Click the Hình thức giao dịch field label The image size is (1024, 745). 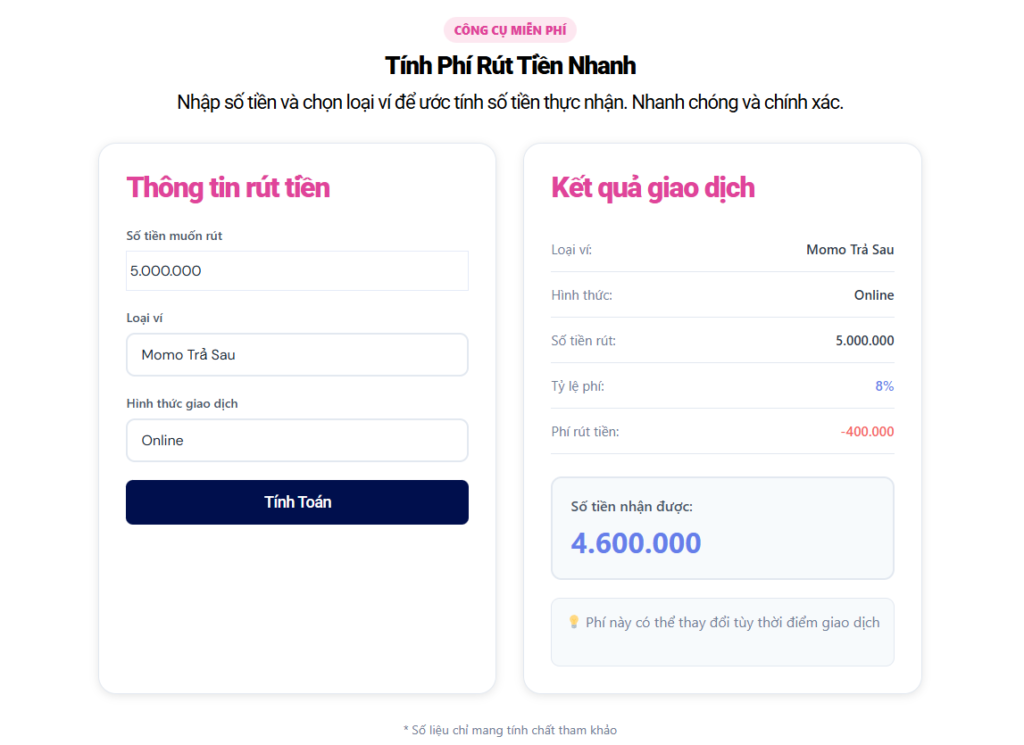click(x=182, y=404)
